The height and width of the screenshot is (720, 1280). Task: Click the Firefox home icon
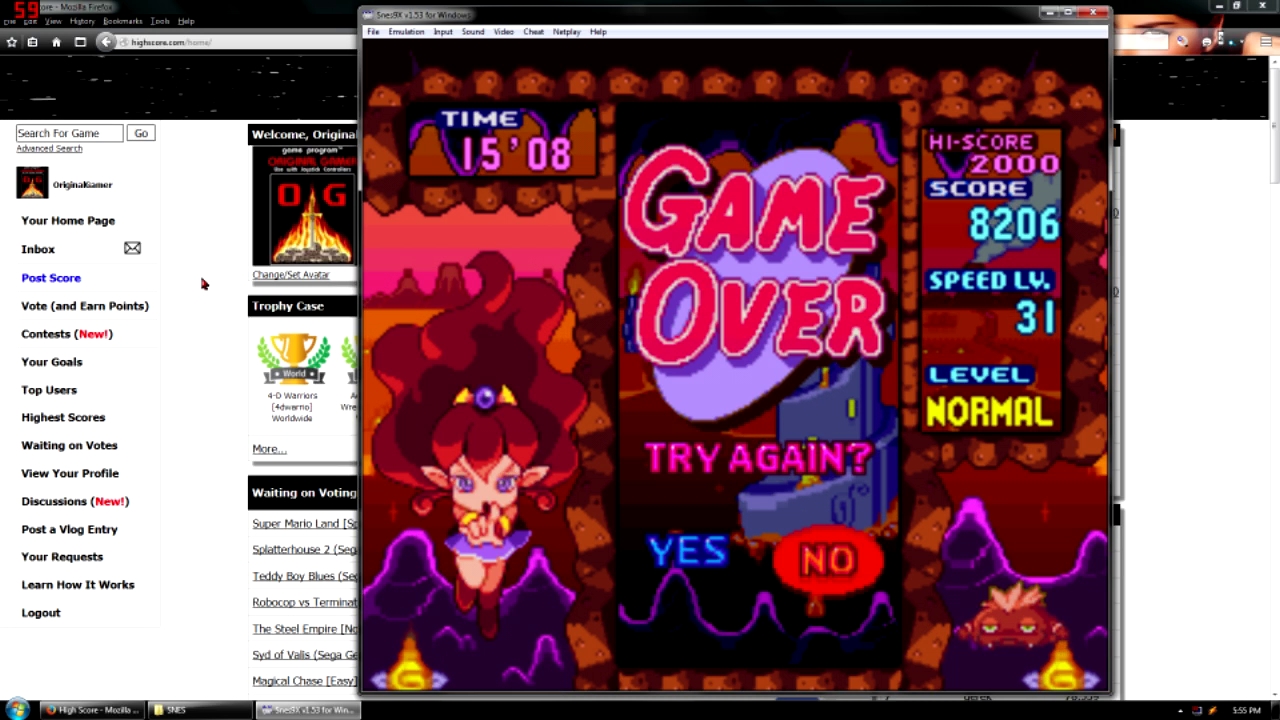[56, 42]
